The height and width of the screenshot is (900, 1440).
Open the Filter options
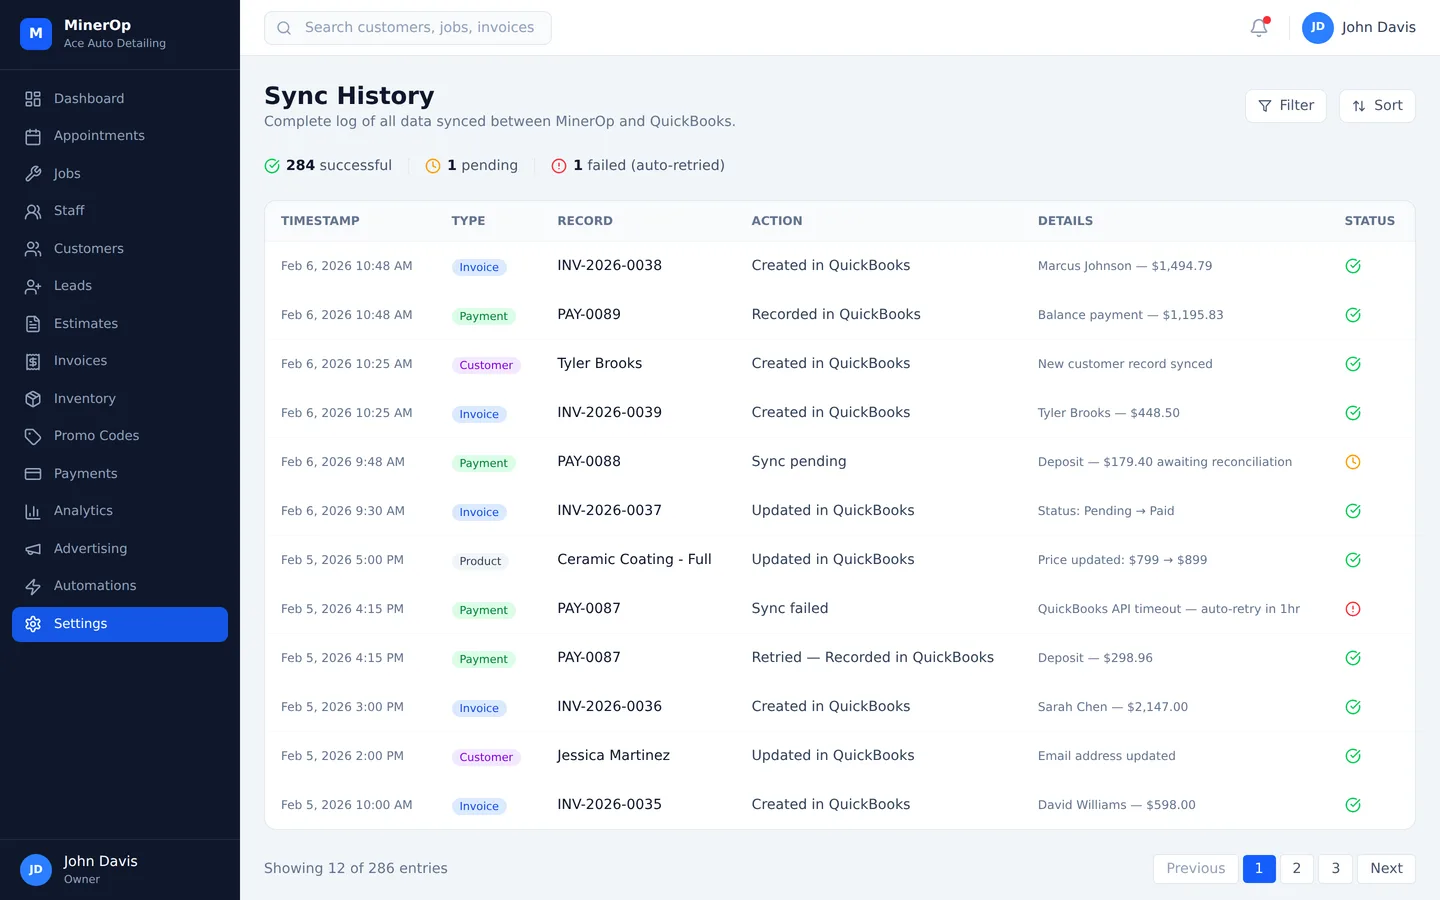click(x=1285, y=106)
